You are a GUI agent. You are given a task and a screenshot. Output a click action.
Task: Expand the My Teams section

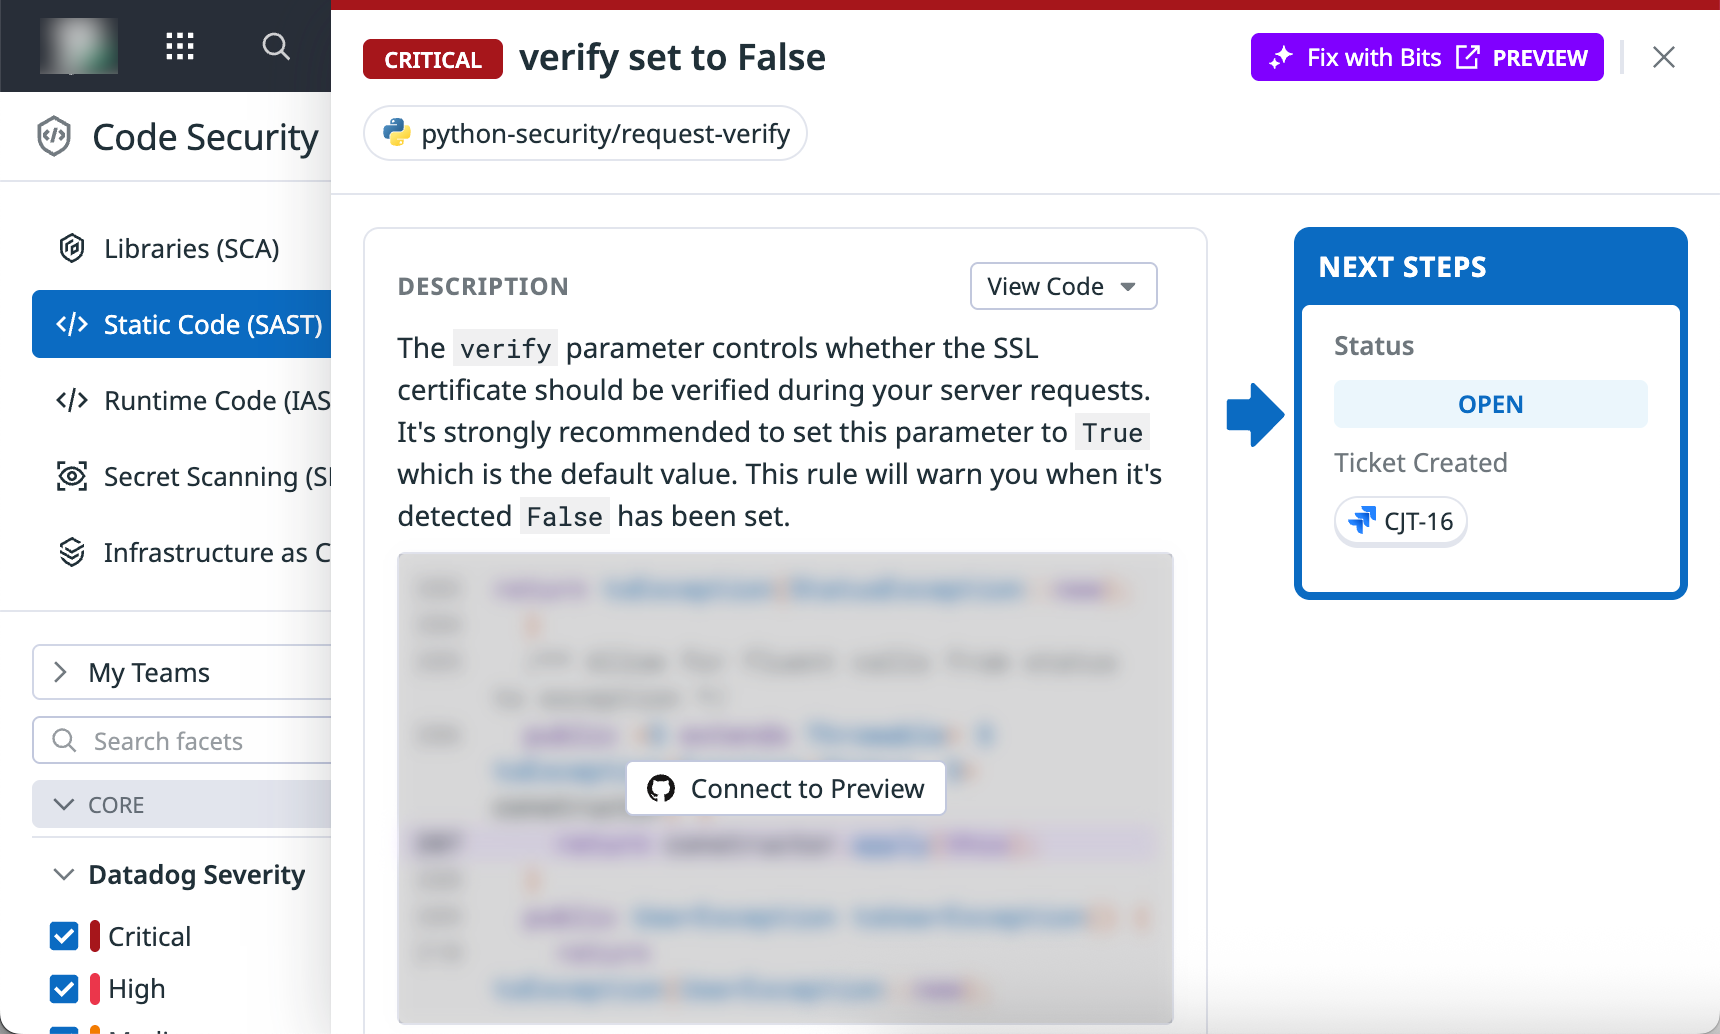tap(181, 672)
